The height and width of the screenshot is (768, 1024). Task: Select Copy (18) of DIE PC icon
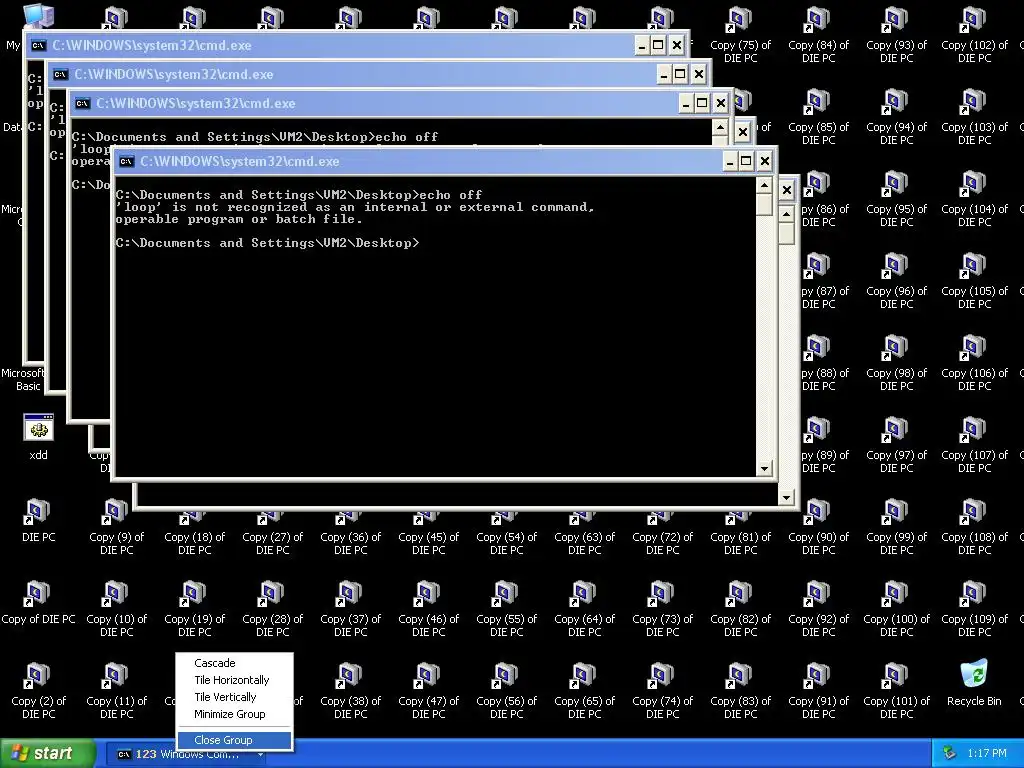pyautogui.click(x=194, y=534)
